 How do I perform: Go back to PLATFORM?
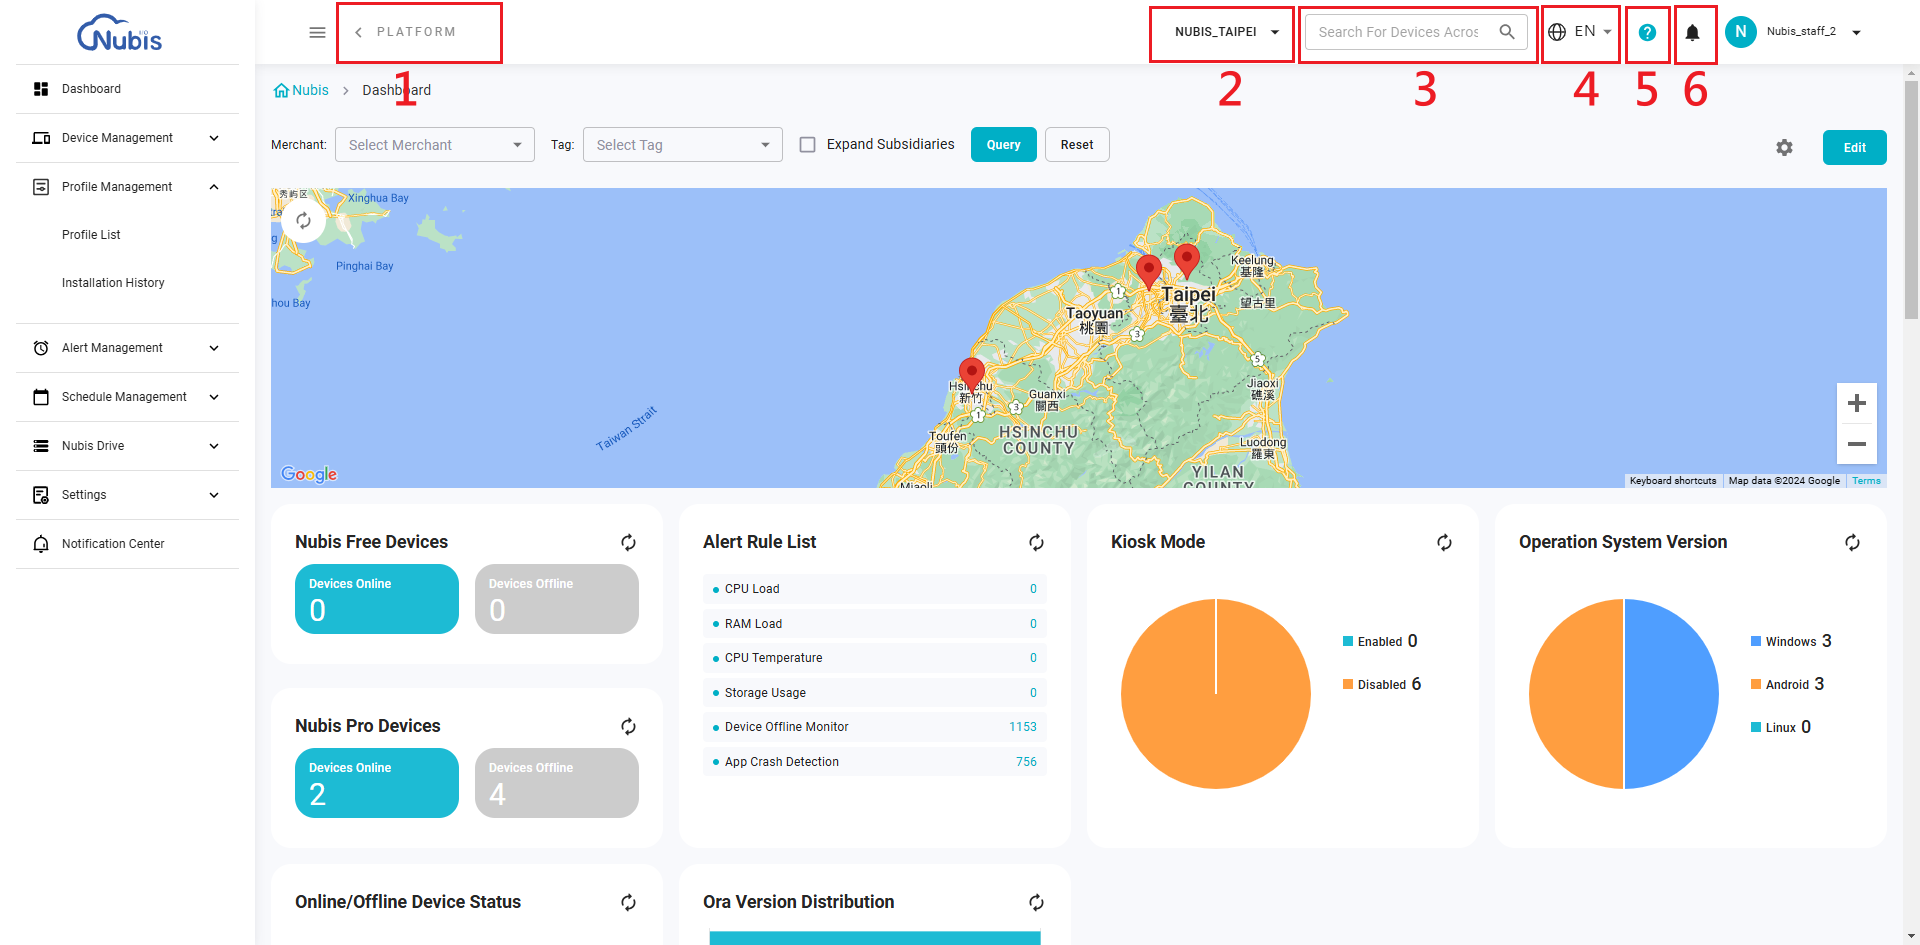pyautogui.click(x=406, y=32)
